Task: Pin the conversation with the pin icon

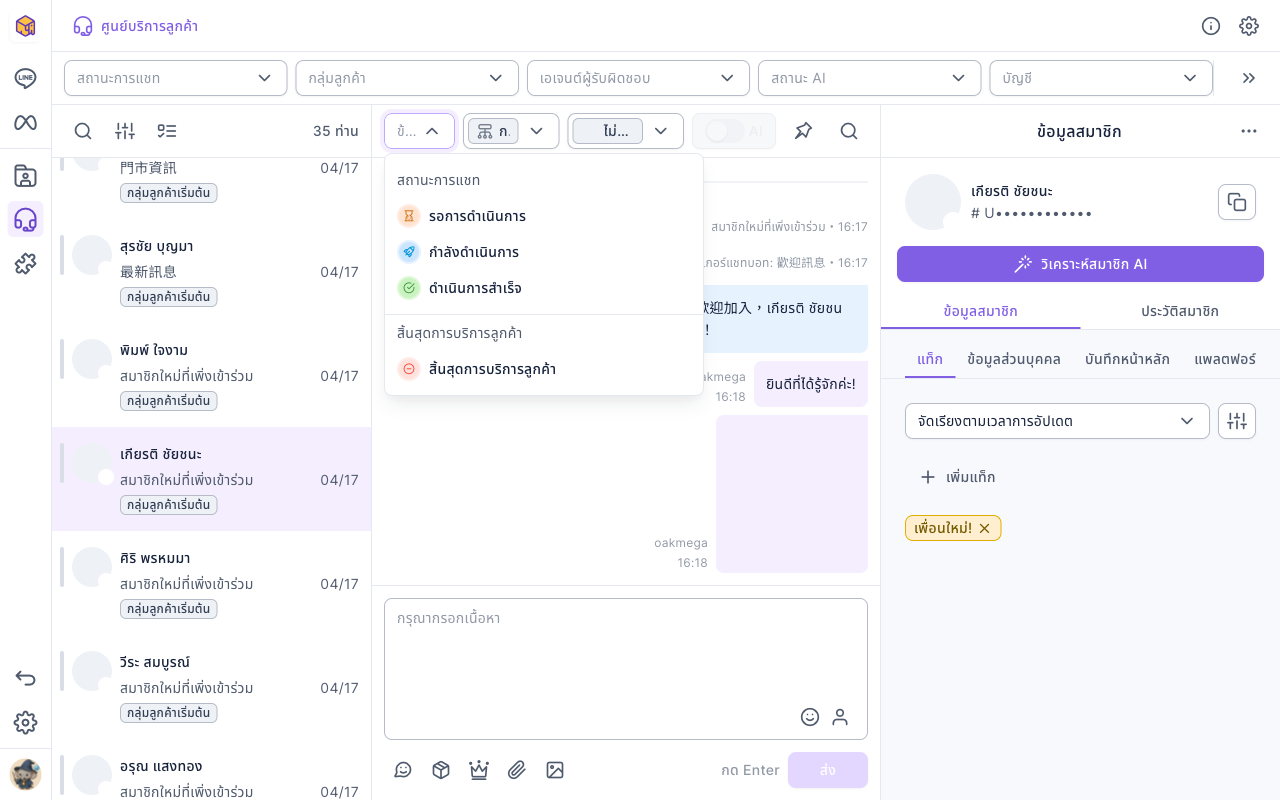Action: tap(803, 131)
